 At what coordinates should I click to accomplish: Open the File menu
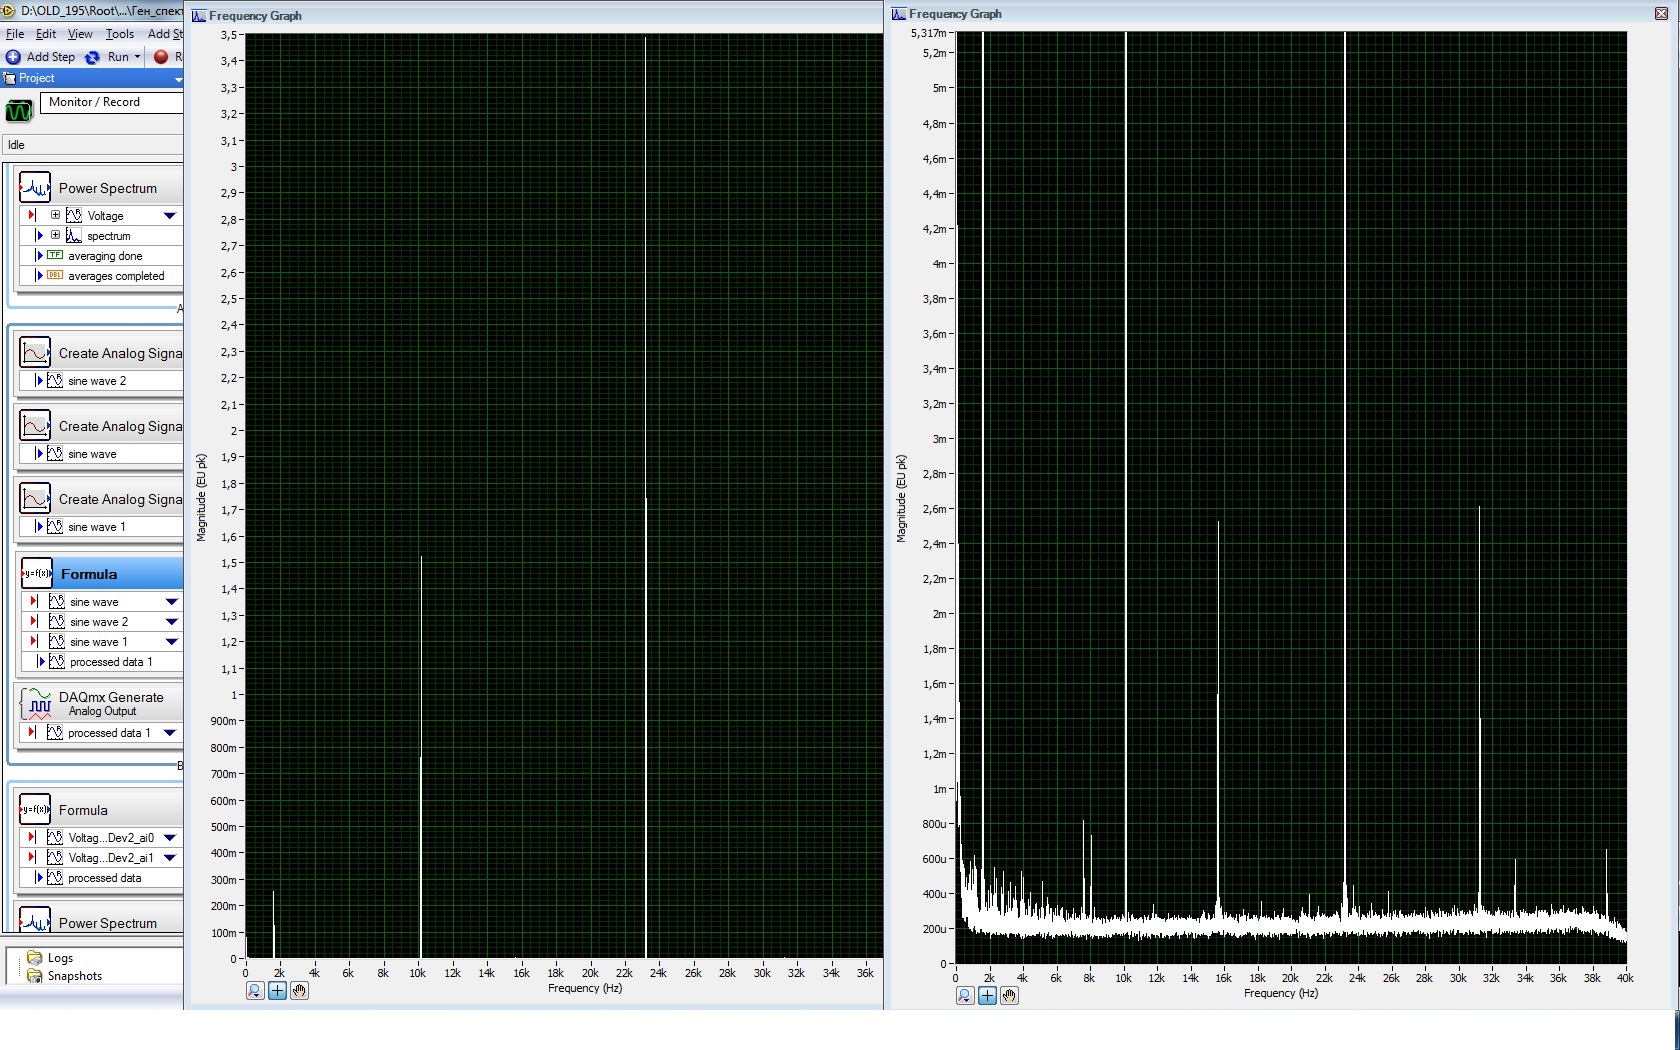point(15,34)
